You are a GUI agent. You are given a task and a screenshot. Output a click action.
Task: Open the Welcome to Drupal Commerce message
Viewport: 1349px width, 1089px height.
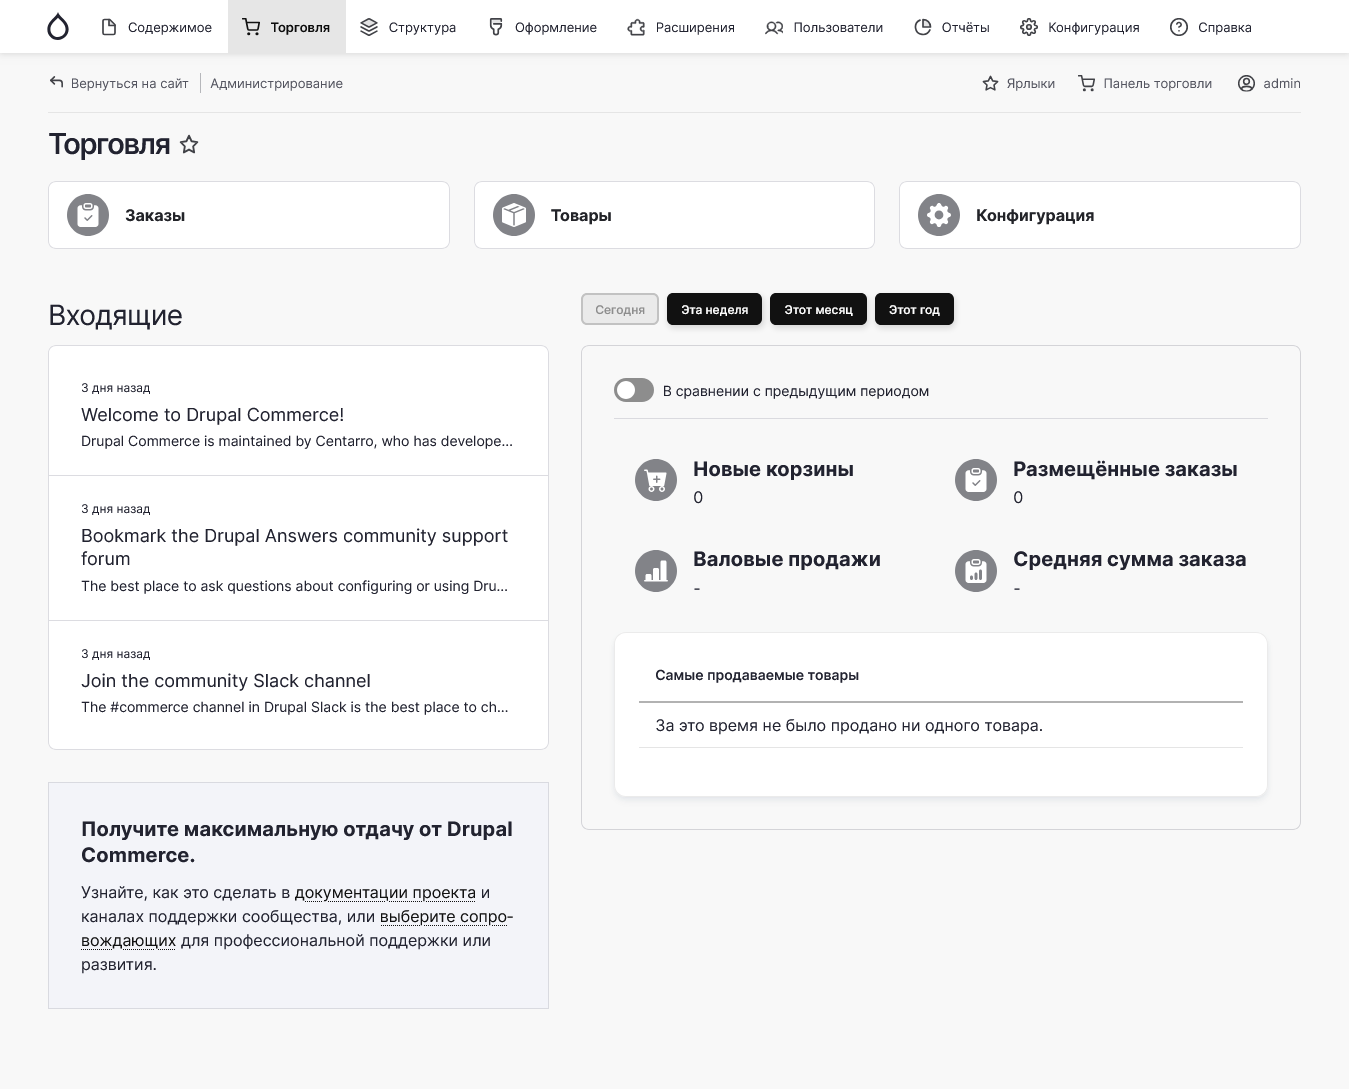(x=212, y=415)
